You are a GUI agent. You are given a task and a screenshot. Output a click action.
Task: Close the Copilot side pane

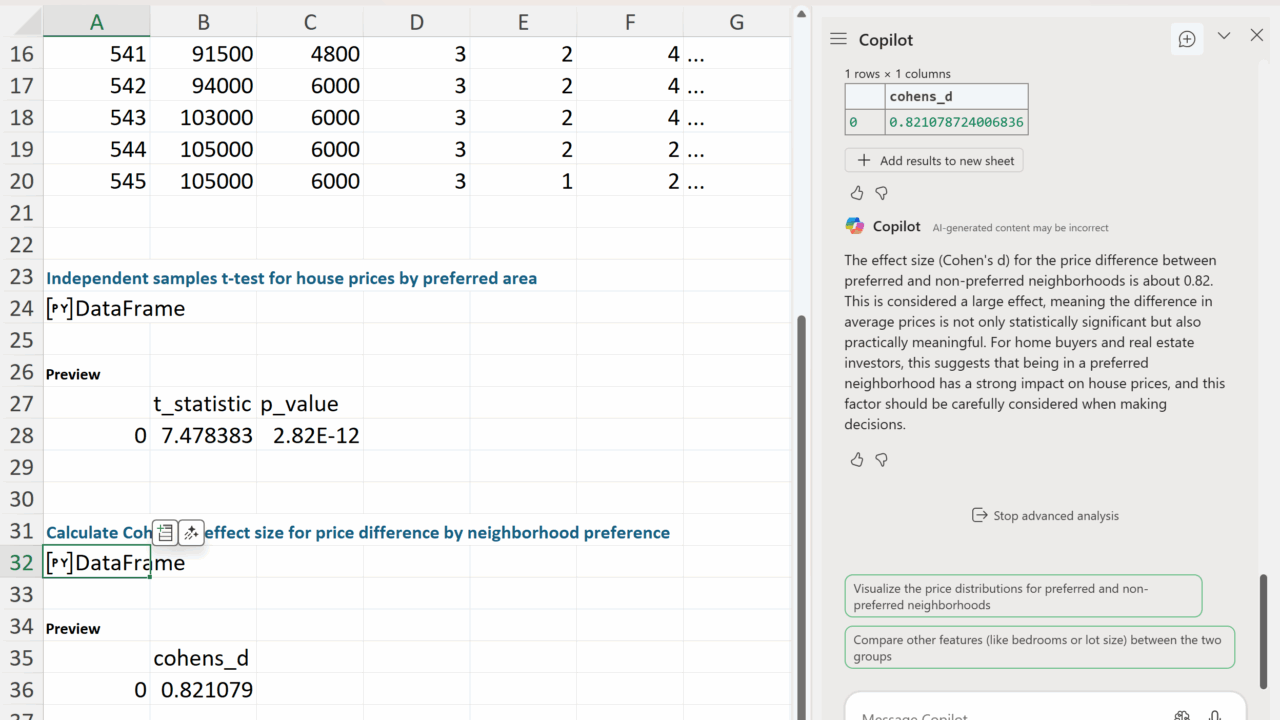[x=1257, y=36]
